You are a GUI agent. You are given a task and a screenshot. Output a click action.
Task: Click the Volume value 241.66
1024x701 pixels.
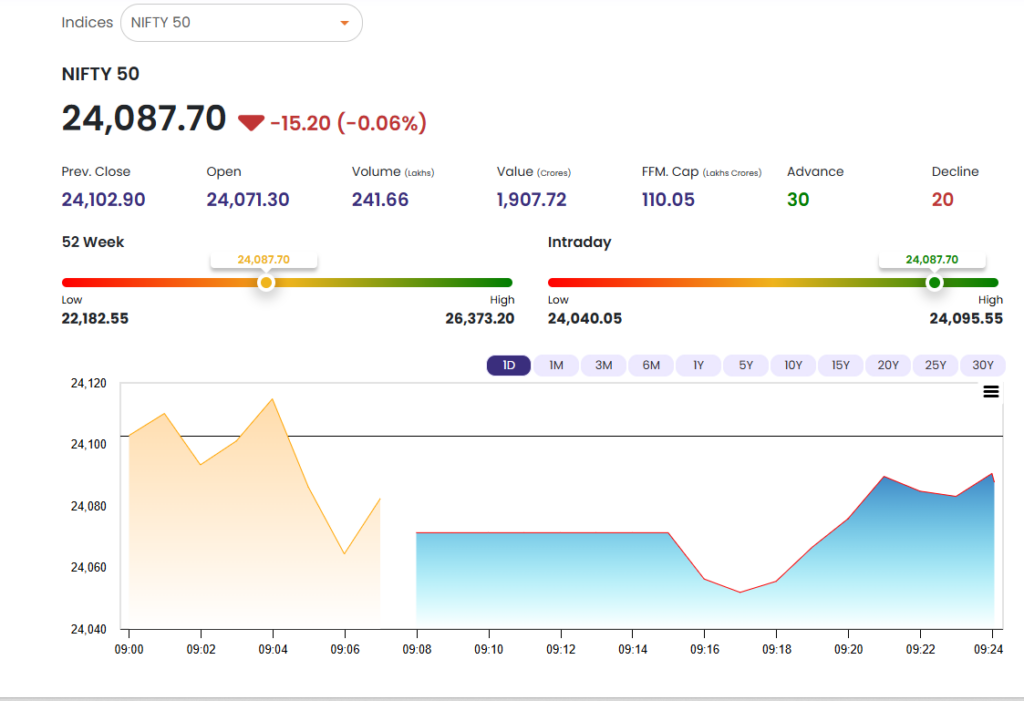pos(380,199)
